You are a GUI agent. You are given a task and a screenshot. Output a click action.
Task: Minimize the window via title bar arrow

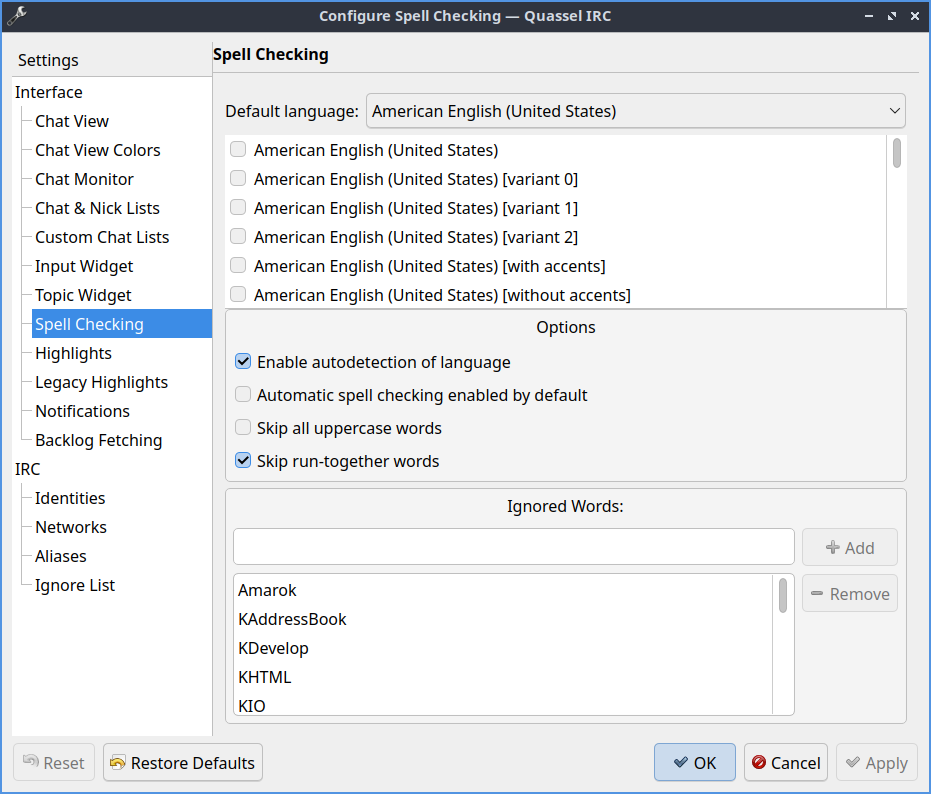[867, 15]
